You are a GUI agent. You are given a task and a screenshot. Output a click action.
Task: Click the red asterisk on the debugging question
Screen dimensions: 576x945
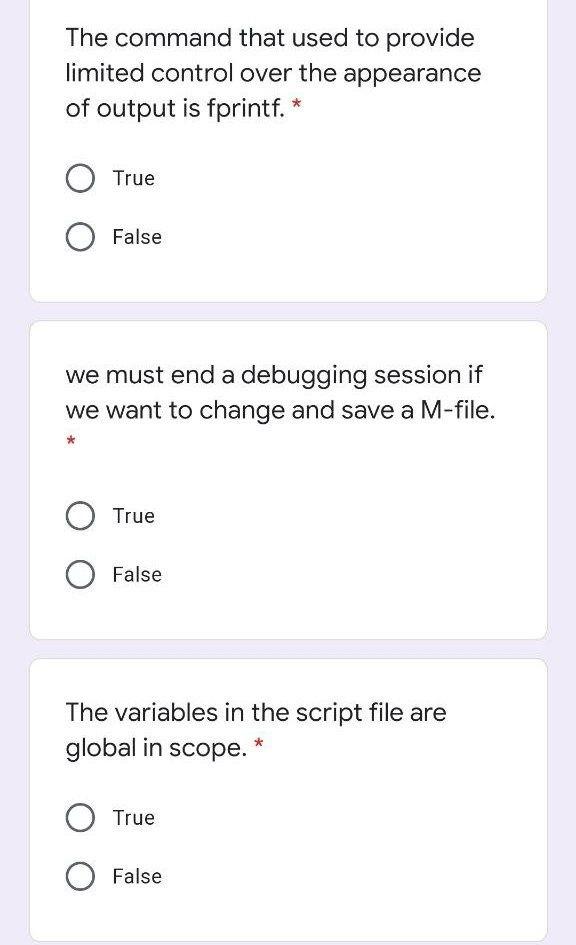71,441
